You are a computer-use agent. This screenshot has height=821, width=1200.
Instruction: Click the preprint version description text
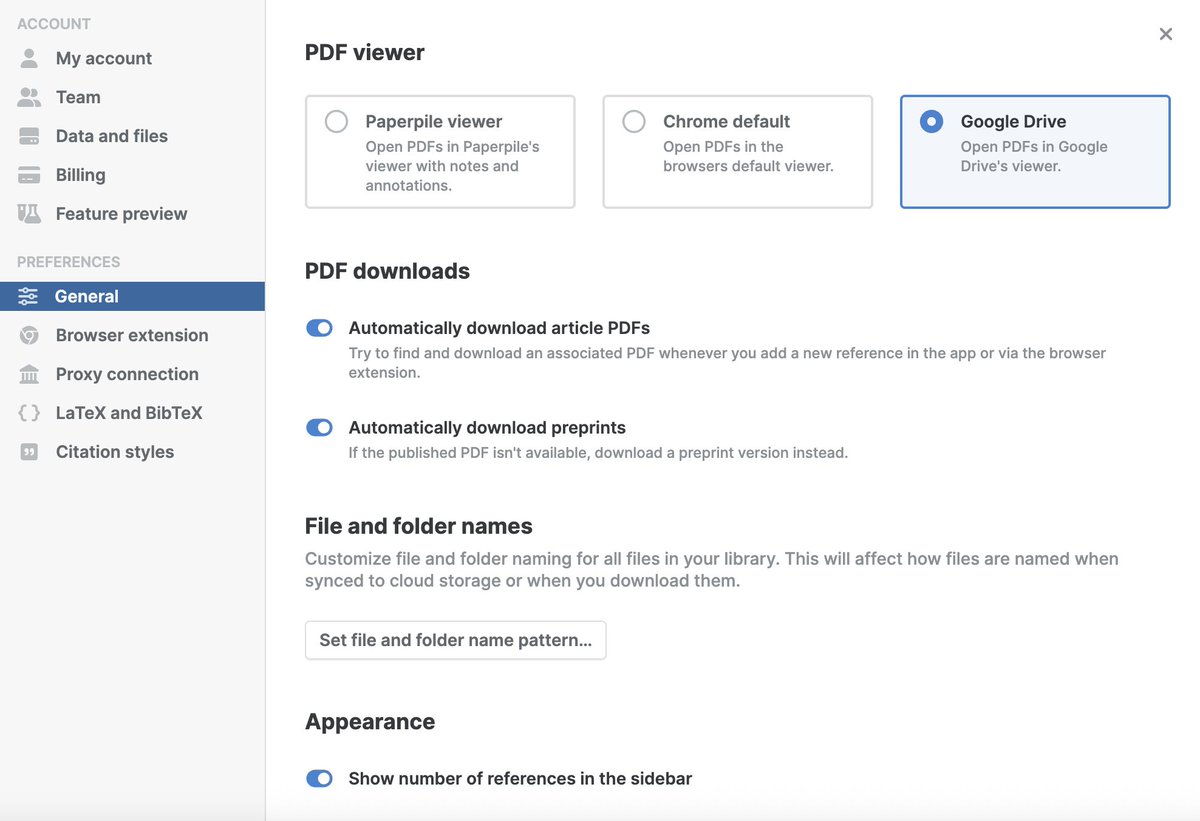click(598, 453)
